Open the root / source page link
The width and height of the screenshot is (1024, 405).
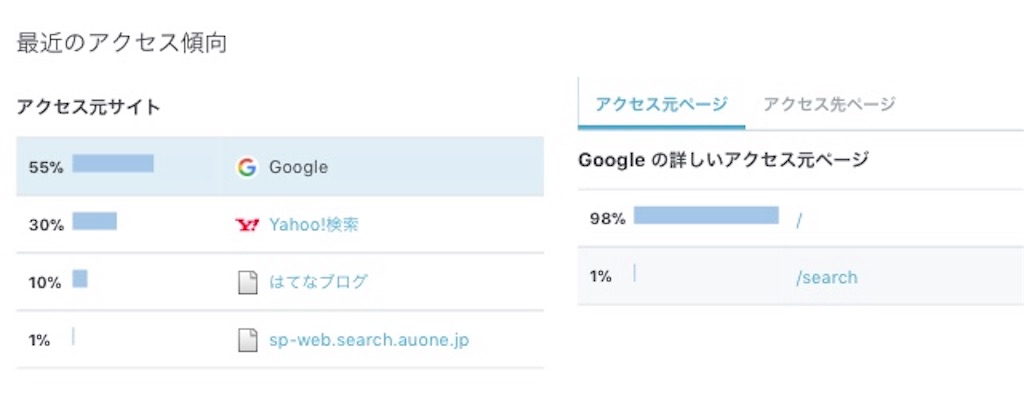point(799,220)
